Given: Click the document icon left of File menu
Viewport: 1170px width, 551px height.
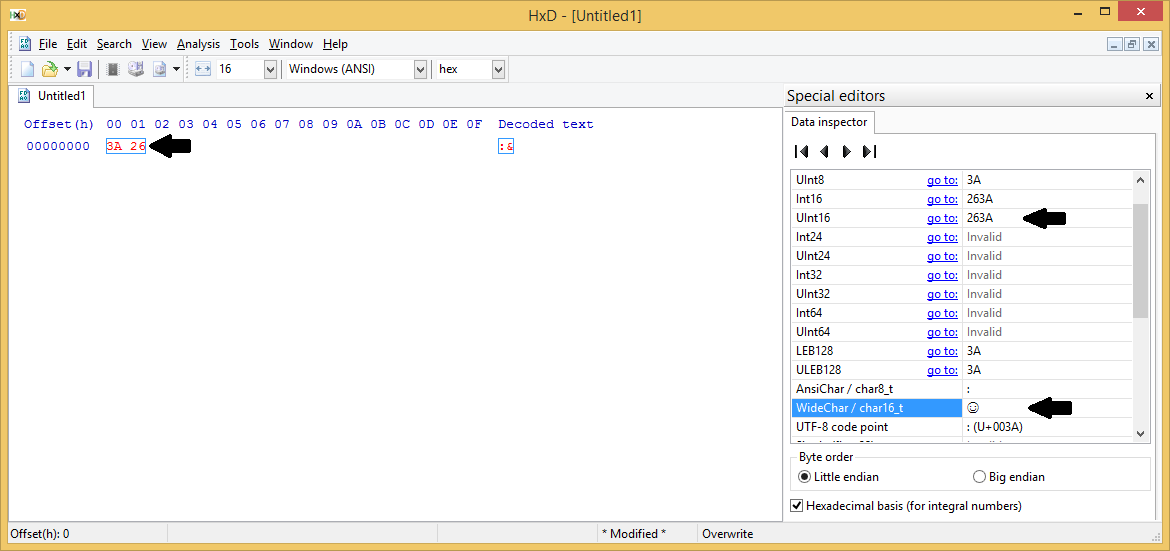Looking at the screenshot, I should (25, 44).
